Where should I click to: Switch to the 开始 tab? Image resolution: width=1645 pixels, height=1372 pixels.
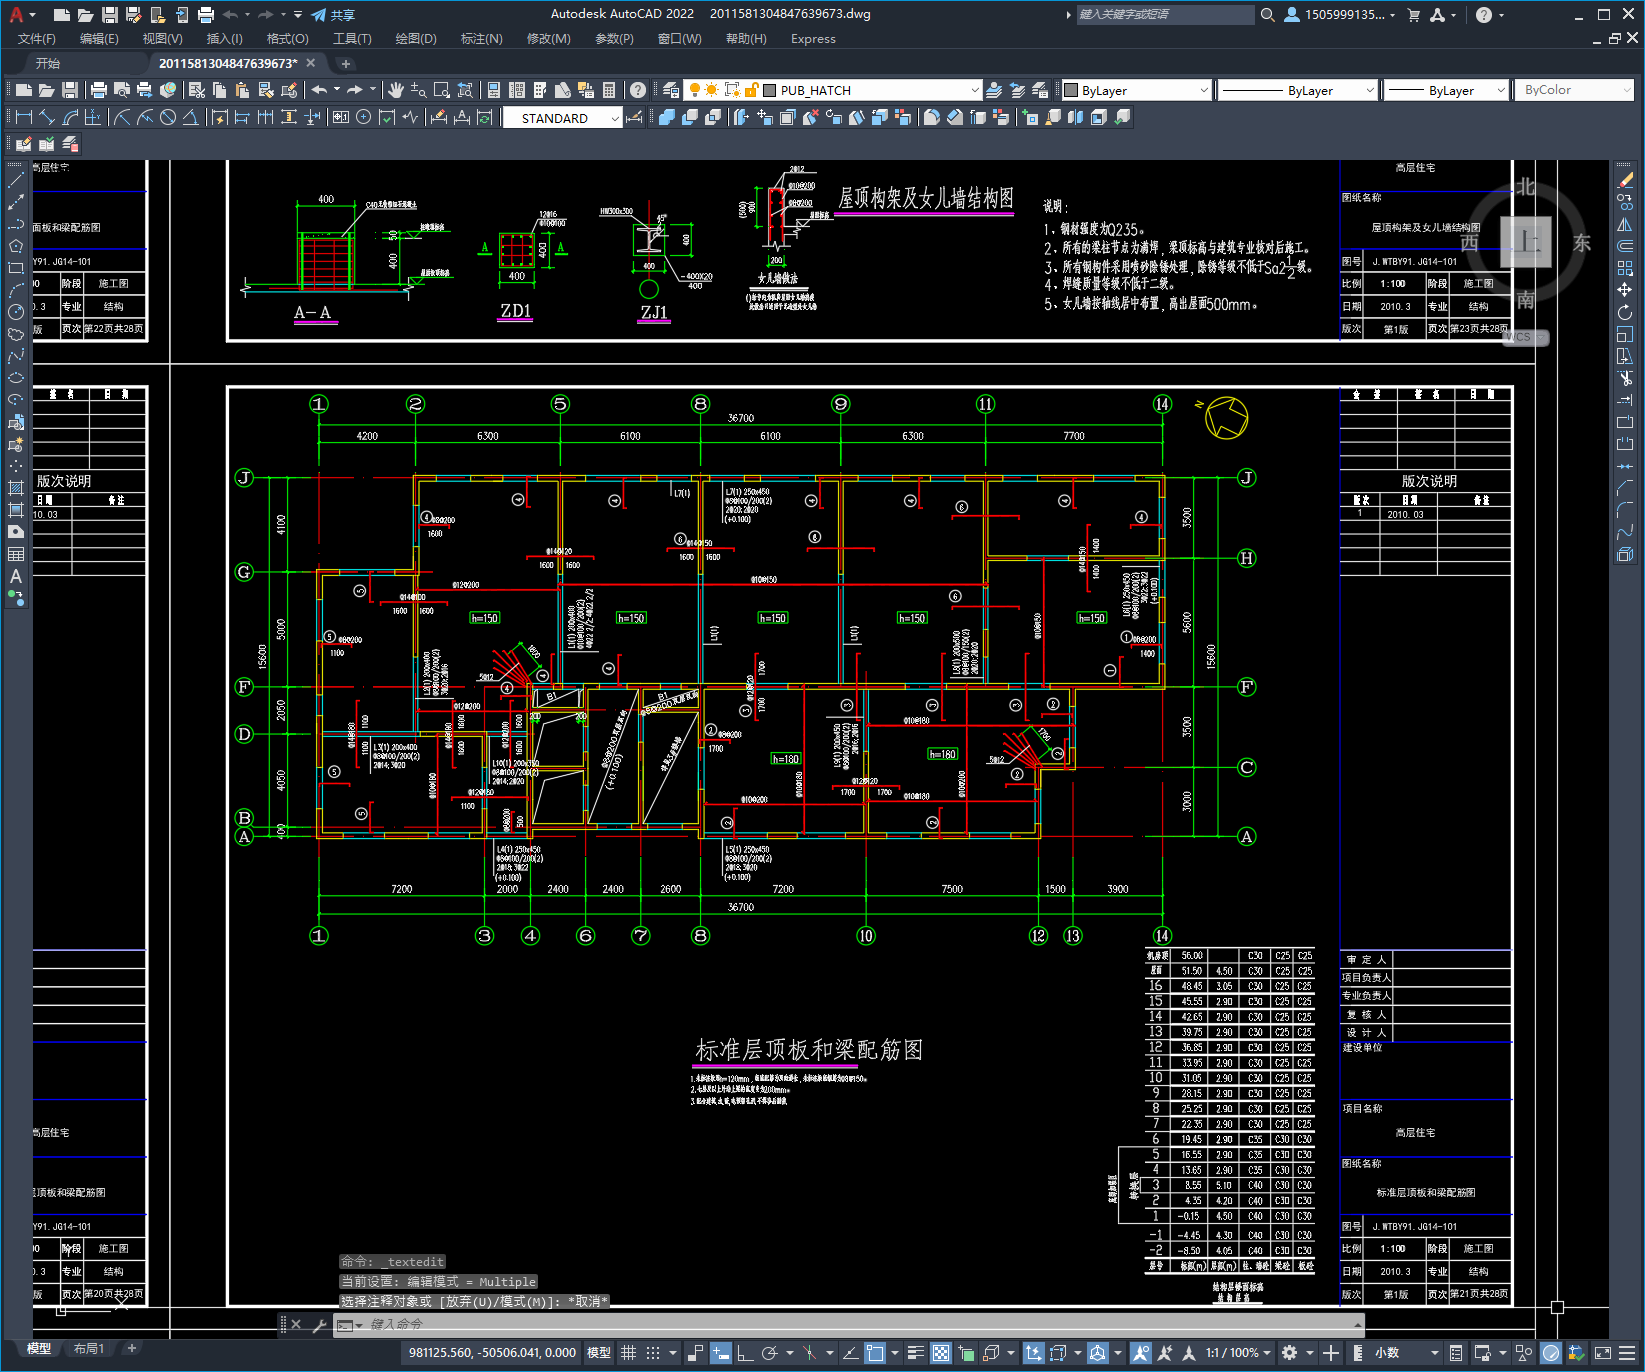pyautogui.click(x=48, y=63)
